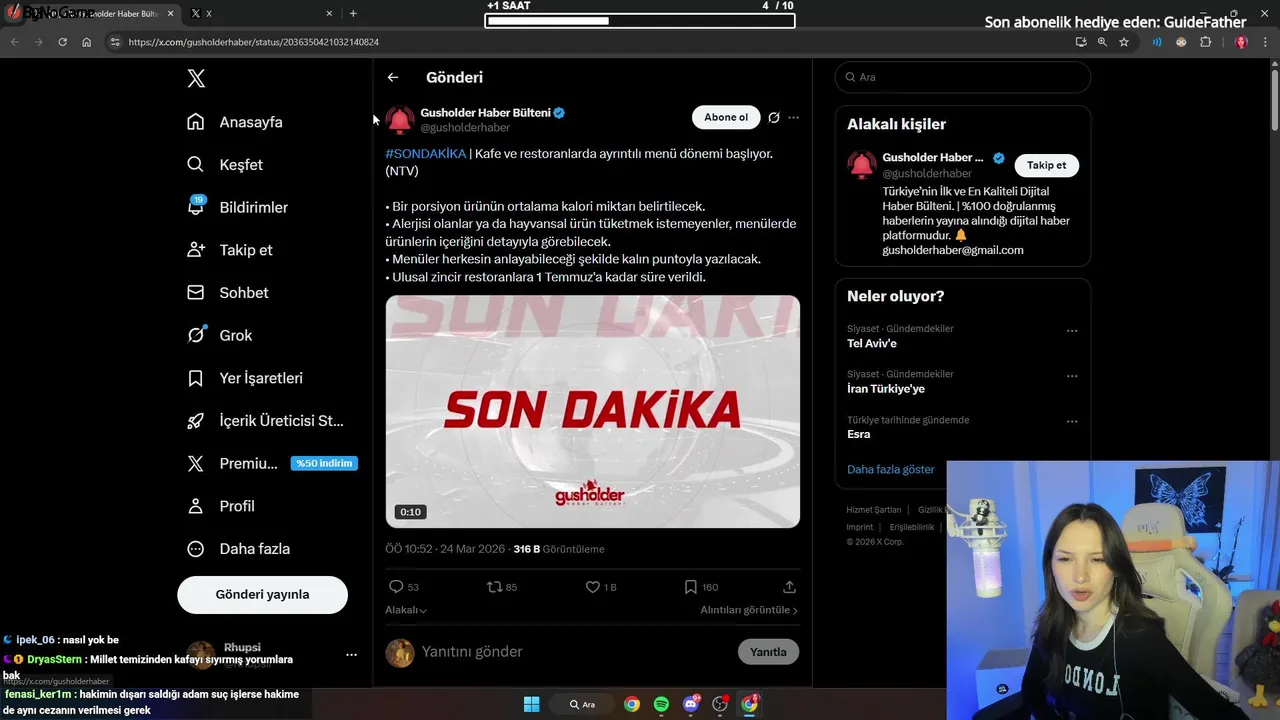Screen dimensions: 1280x720
Task: Go back using the Gönderi arrow
Action: coord(393,77)
